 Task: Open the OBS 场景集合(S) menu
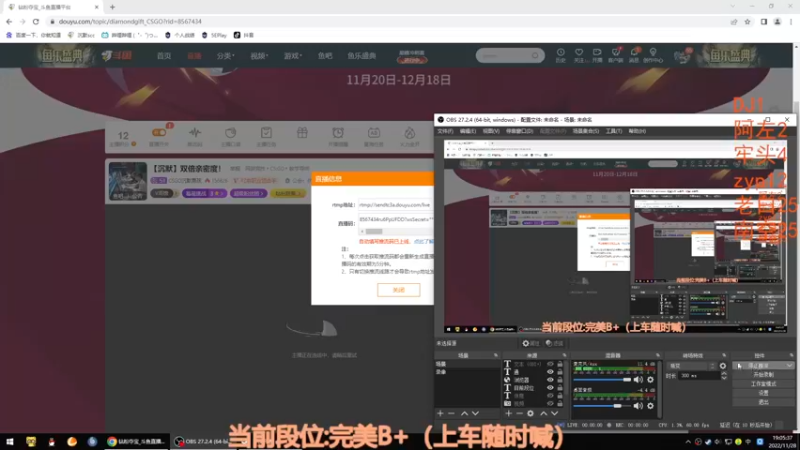click(x=586, y=131)
